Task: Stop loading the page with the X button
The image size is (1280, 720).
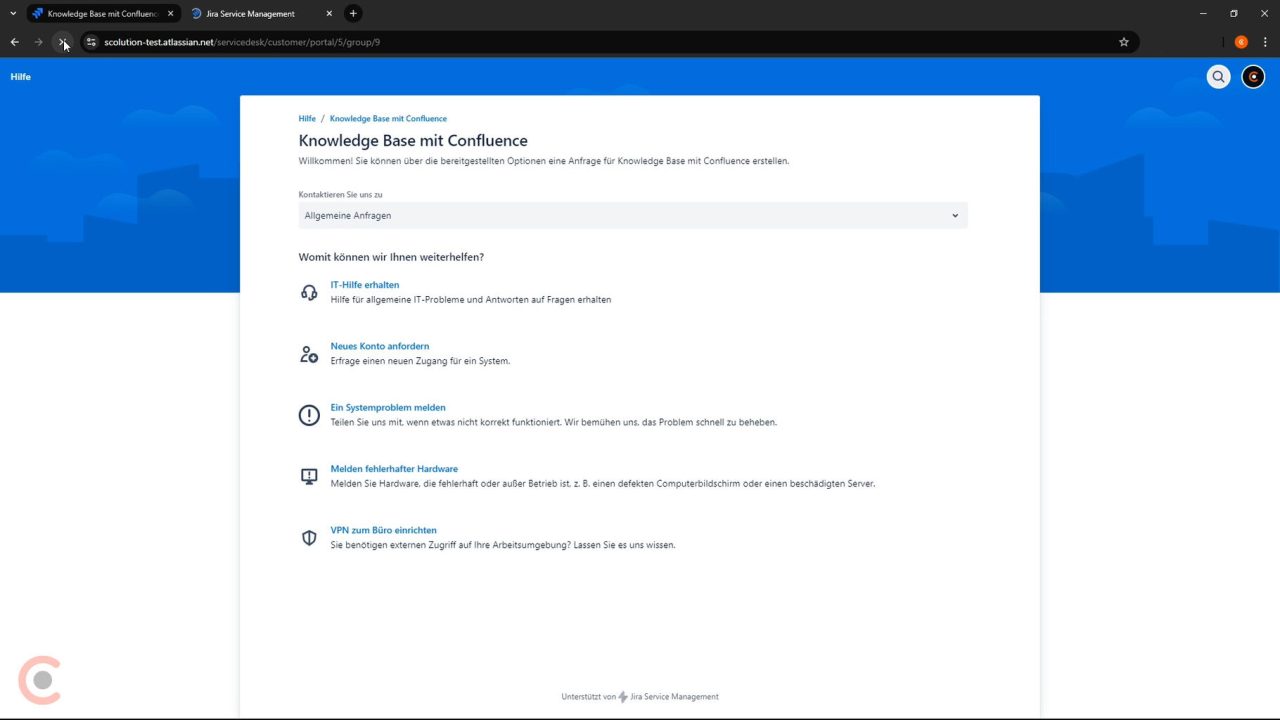Action: [63, 42]
